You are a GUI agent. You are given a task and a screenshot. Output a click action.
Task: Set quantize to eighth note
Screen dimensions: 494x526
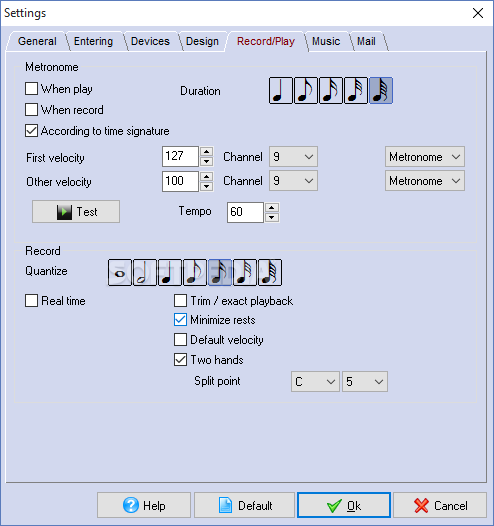(x=195, y=272)
